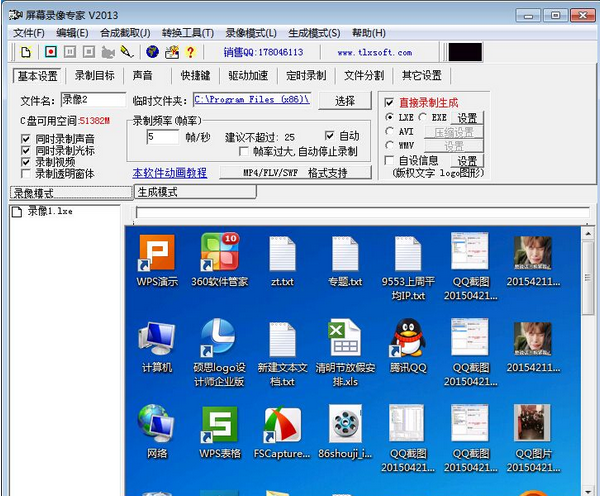Click the new file toolbar icon
The height and width of the screenshot is (496, 600).
click(26, 52)
